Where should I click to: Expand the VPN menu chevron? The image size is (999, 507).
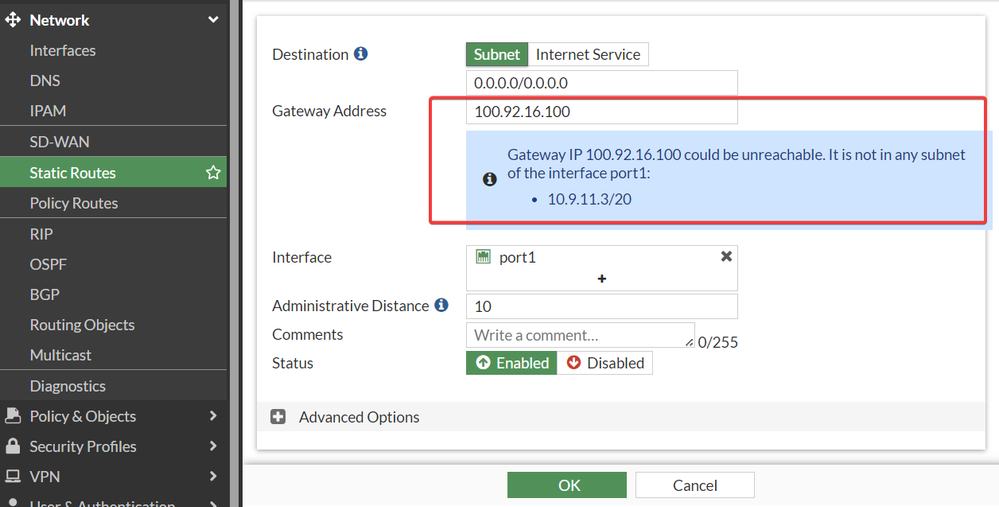[x=213, y=476]
